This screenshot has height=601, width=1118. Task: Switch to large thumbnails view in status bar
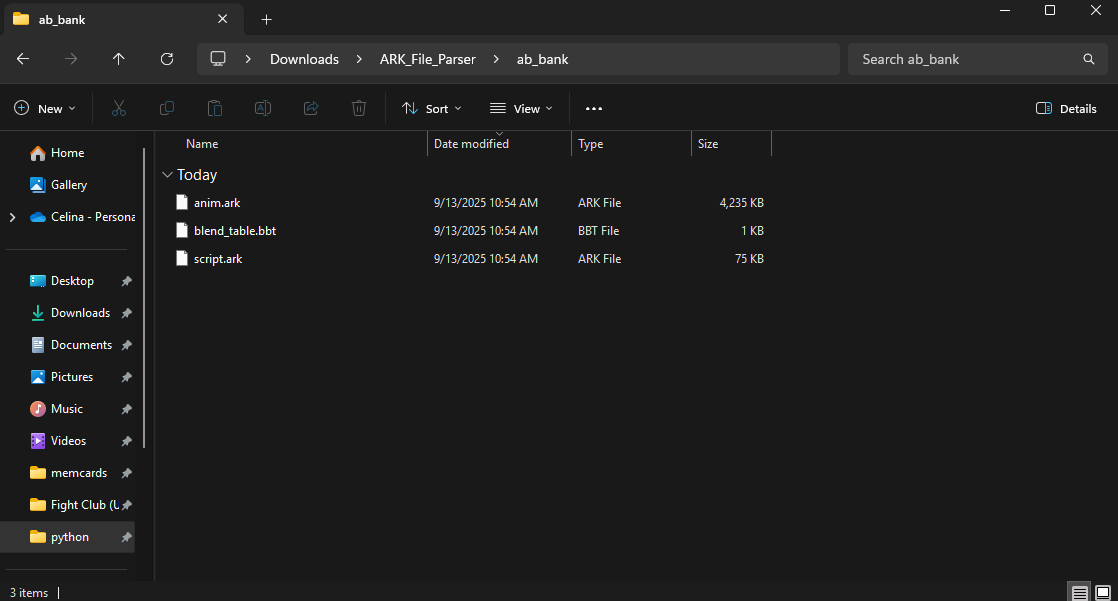tap(1103, 592)
